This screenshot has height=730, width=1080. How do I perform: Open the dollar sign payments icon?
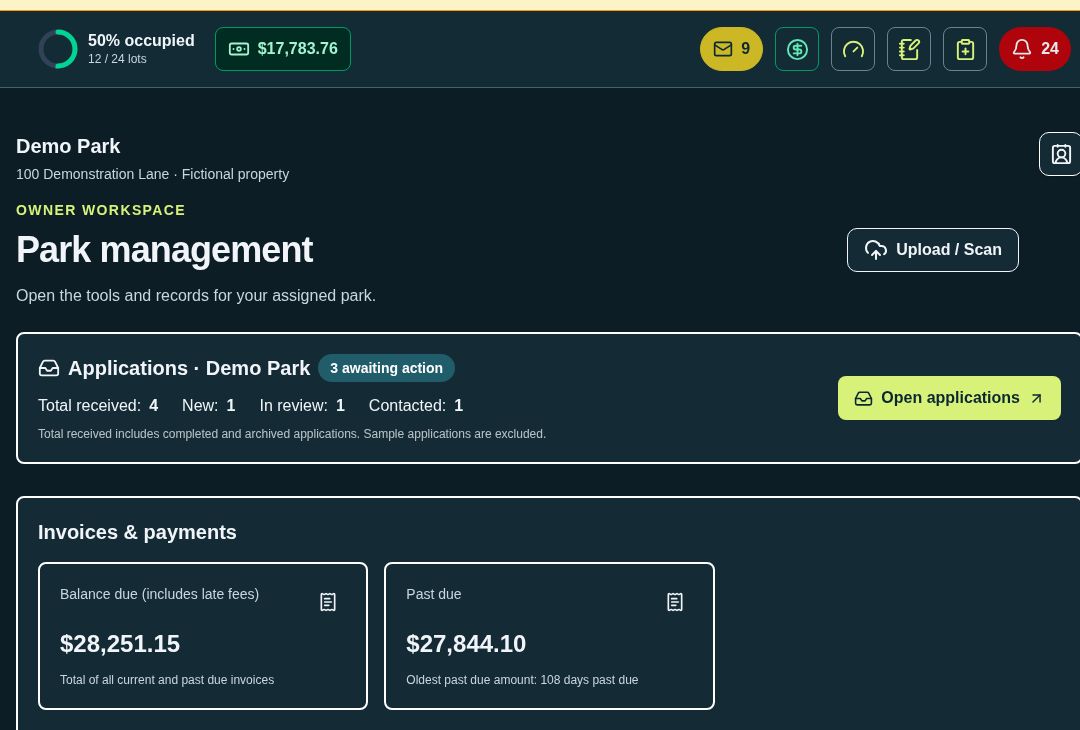797,49
